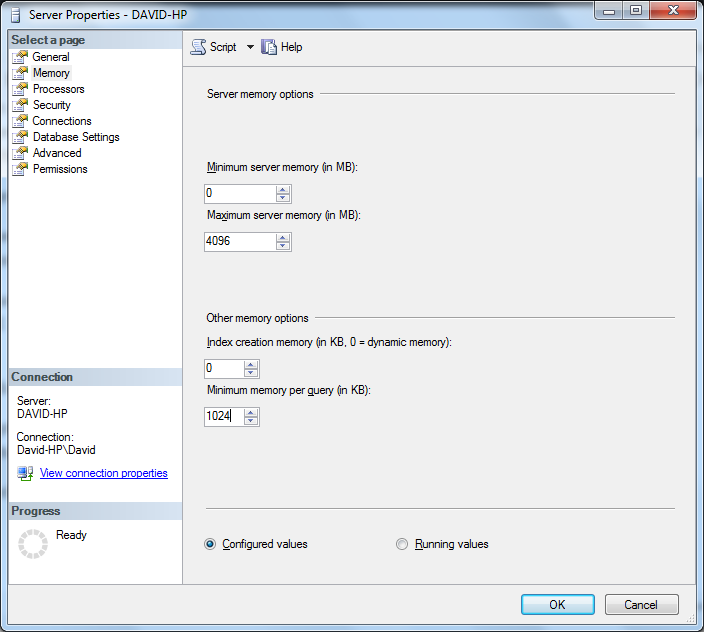Select the Configured values radio button
Viewport: 704px width, 632px height.
coord(210,544)
